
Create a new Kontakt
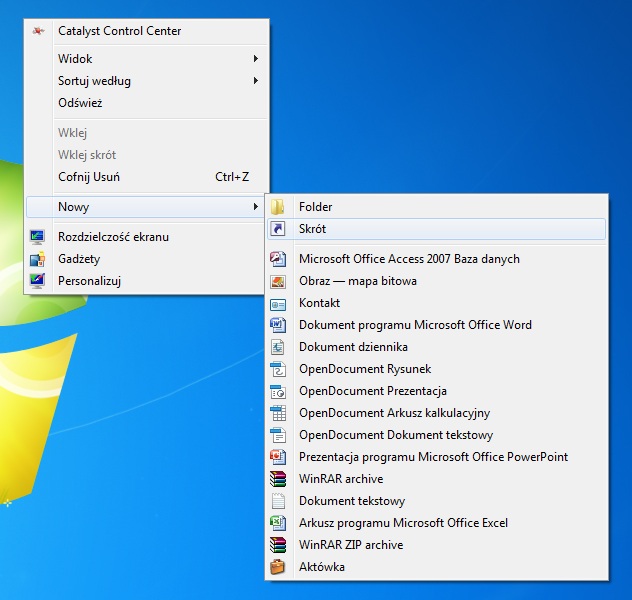tap(437, 303)
